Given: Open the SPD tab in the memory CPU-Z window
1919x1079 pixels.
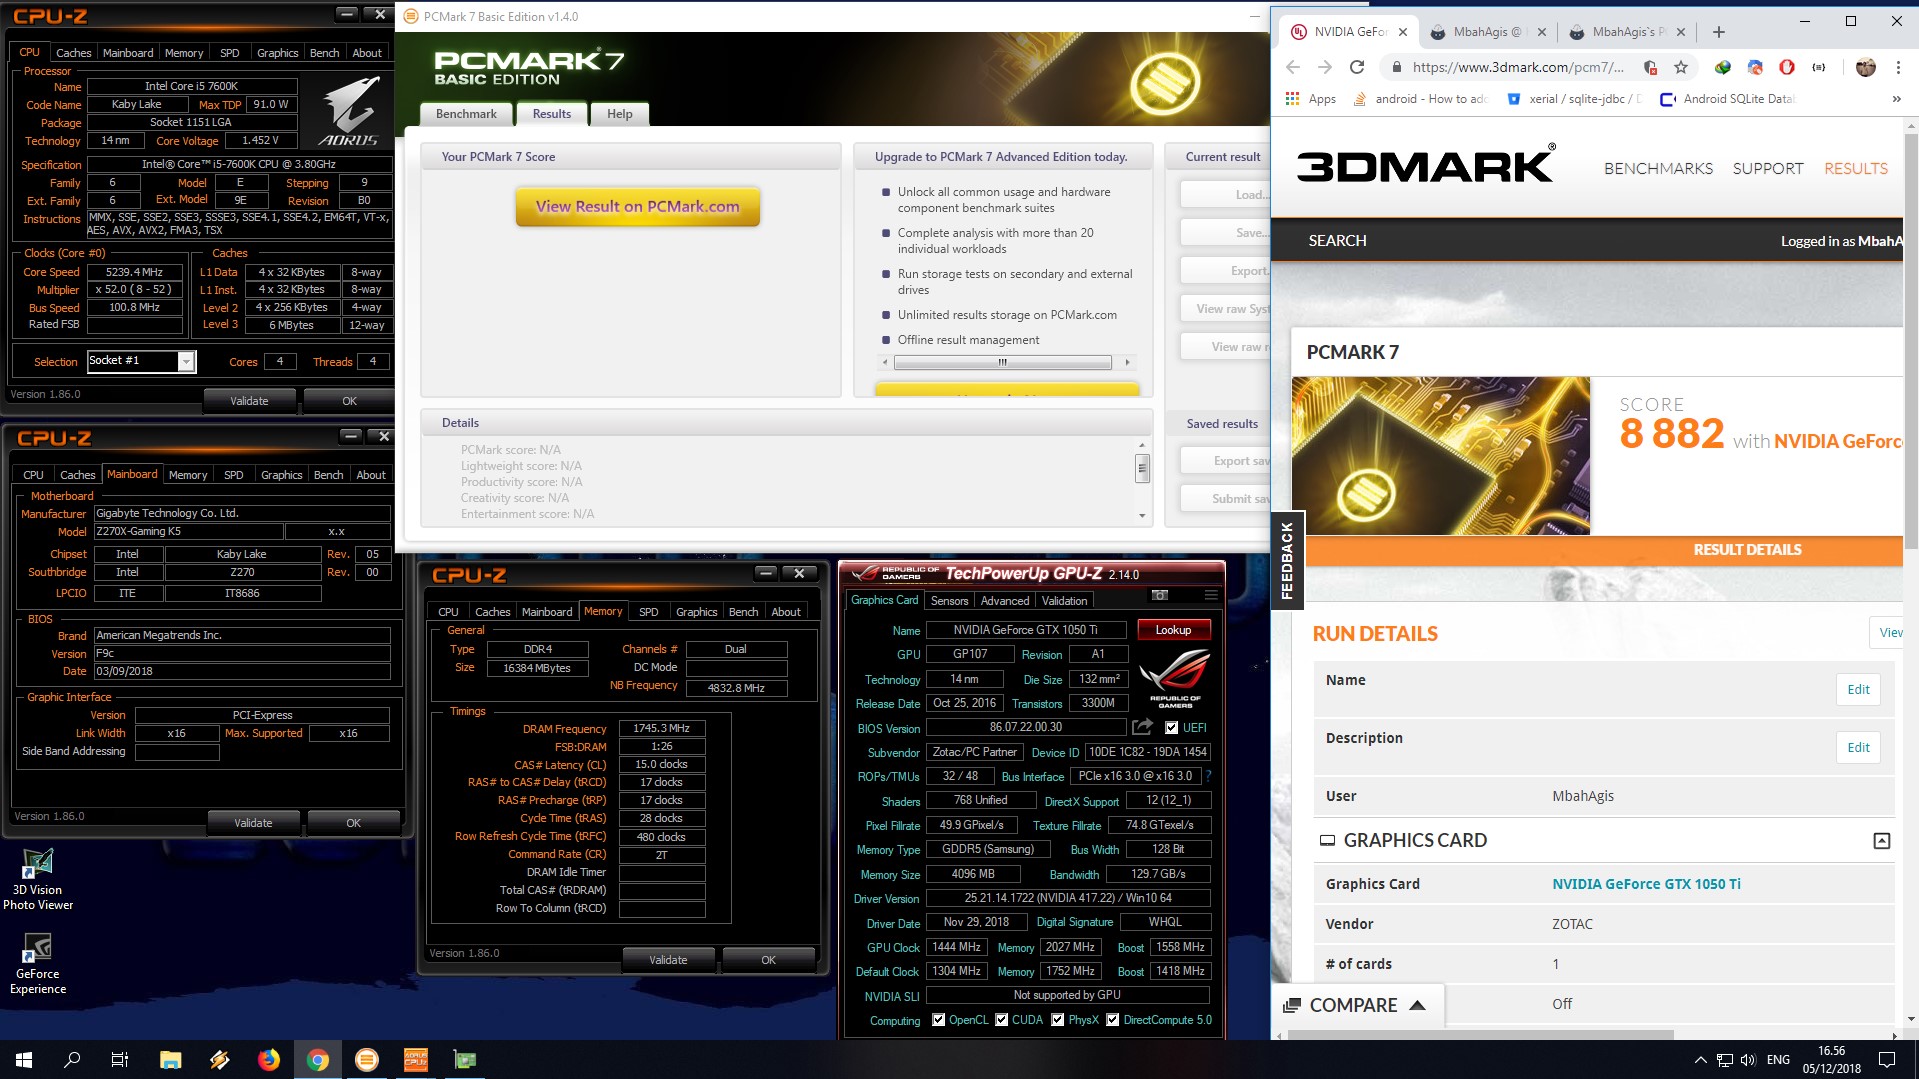Looking at the screenshot, I should (x=648, y=611).
